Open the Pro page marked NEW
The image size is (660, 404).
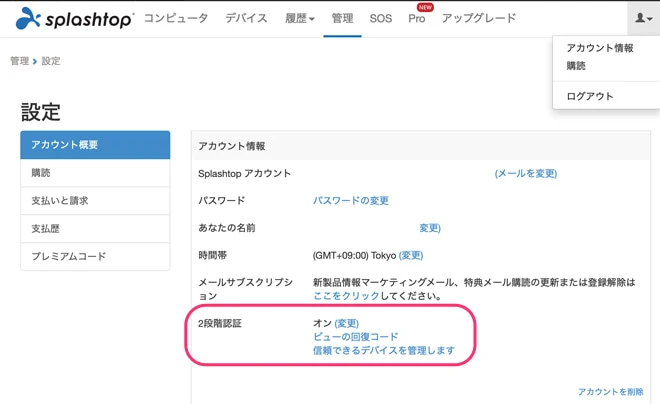[x=417, y=18]
